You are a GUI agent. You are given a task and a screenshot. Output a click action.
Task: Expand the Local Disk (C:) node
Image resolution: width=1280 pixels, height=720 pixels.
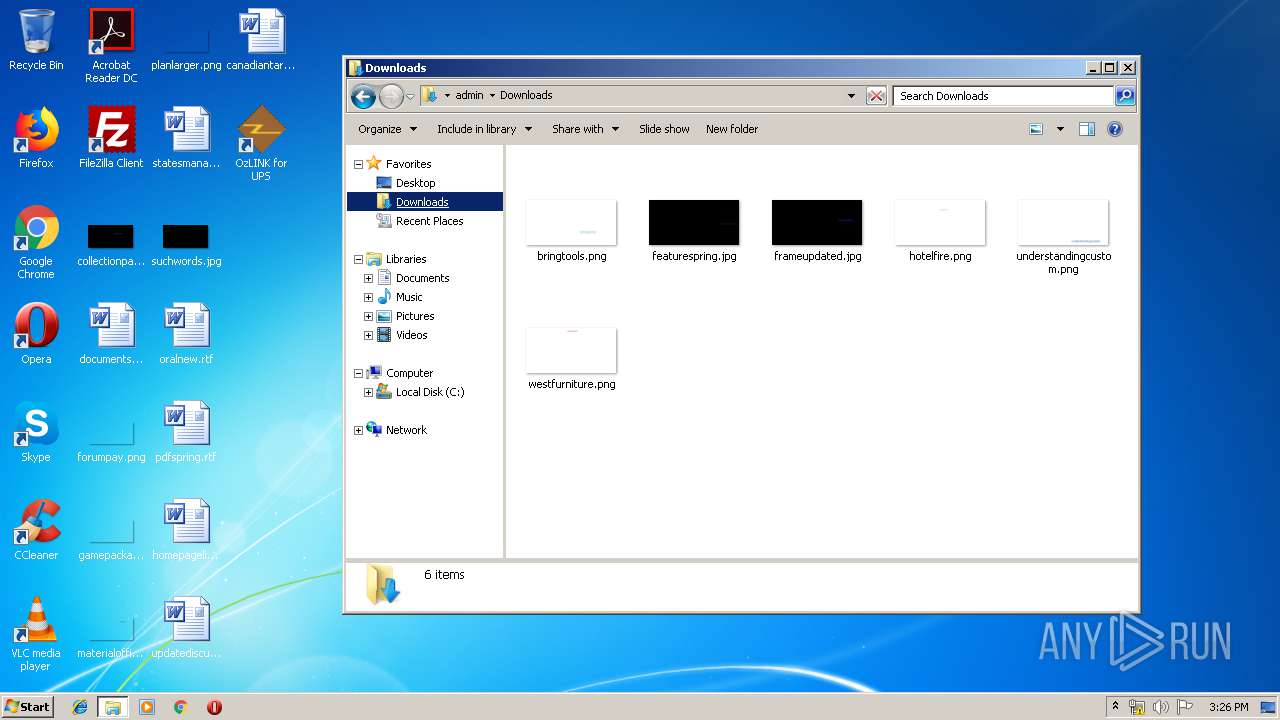368,392
